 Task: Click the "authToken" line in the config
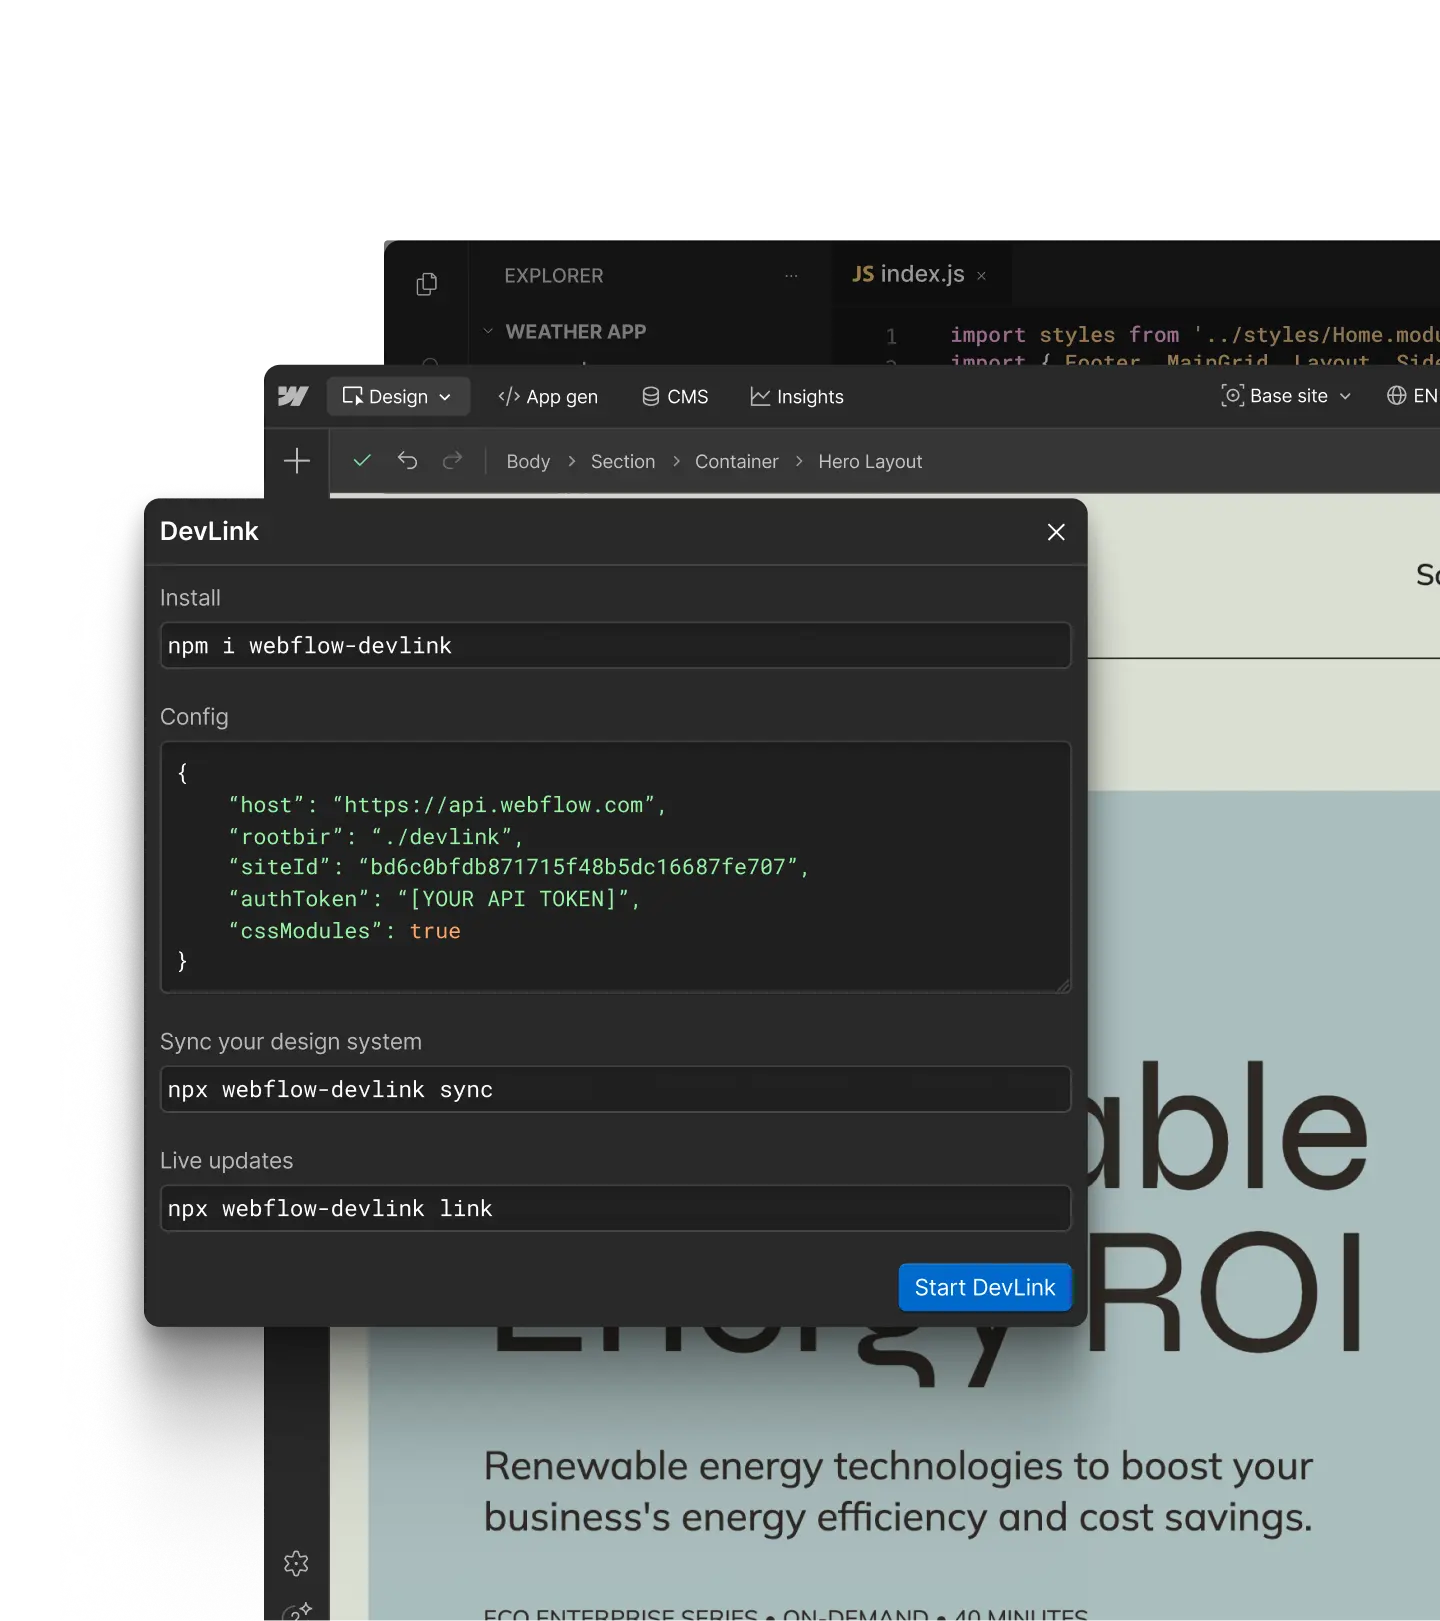point(434,899)
